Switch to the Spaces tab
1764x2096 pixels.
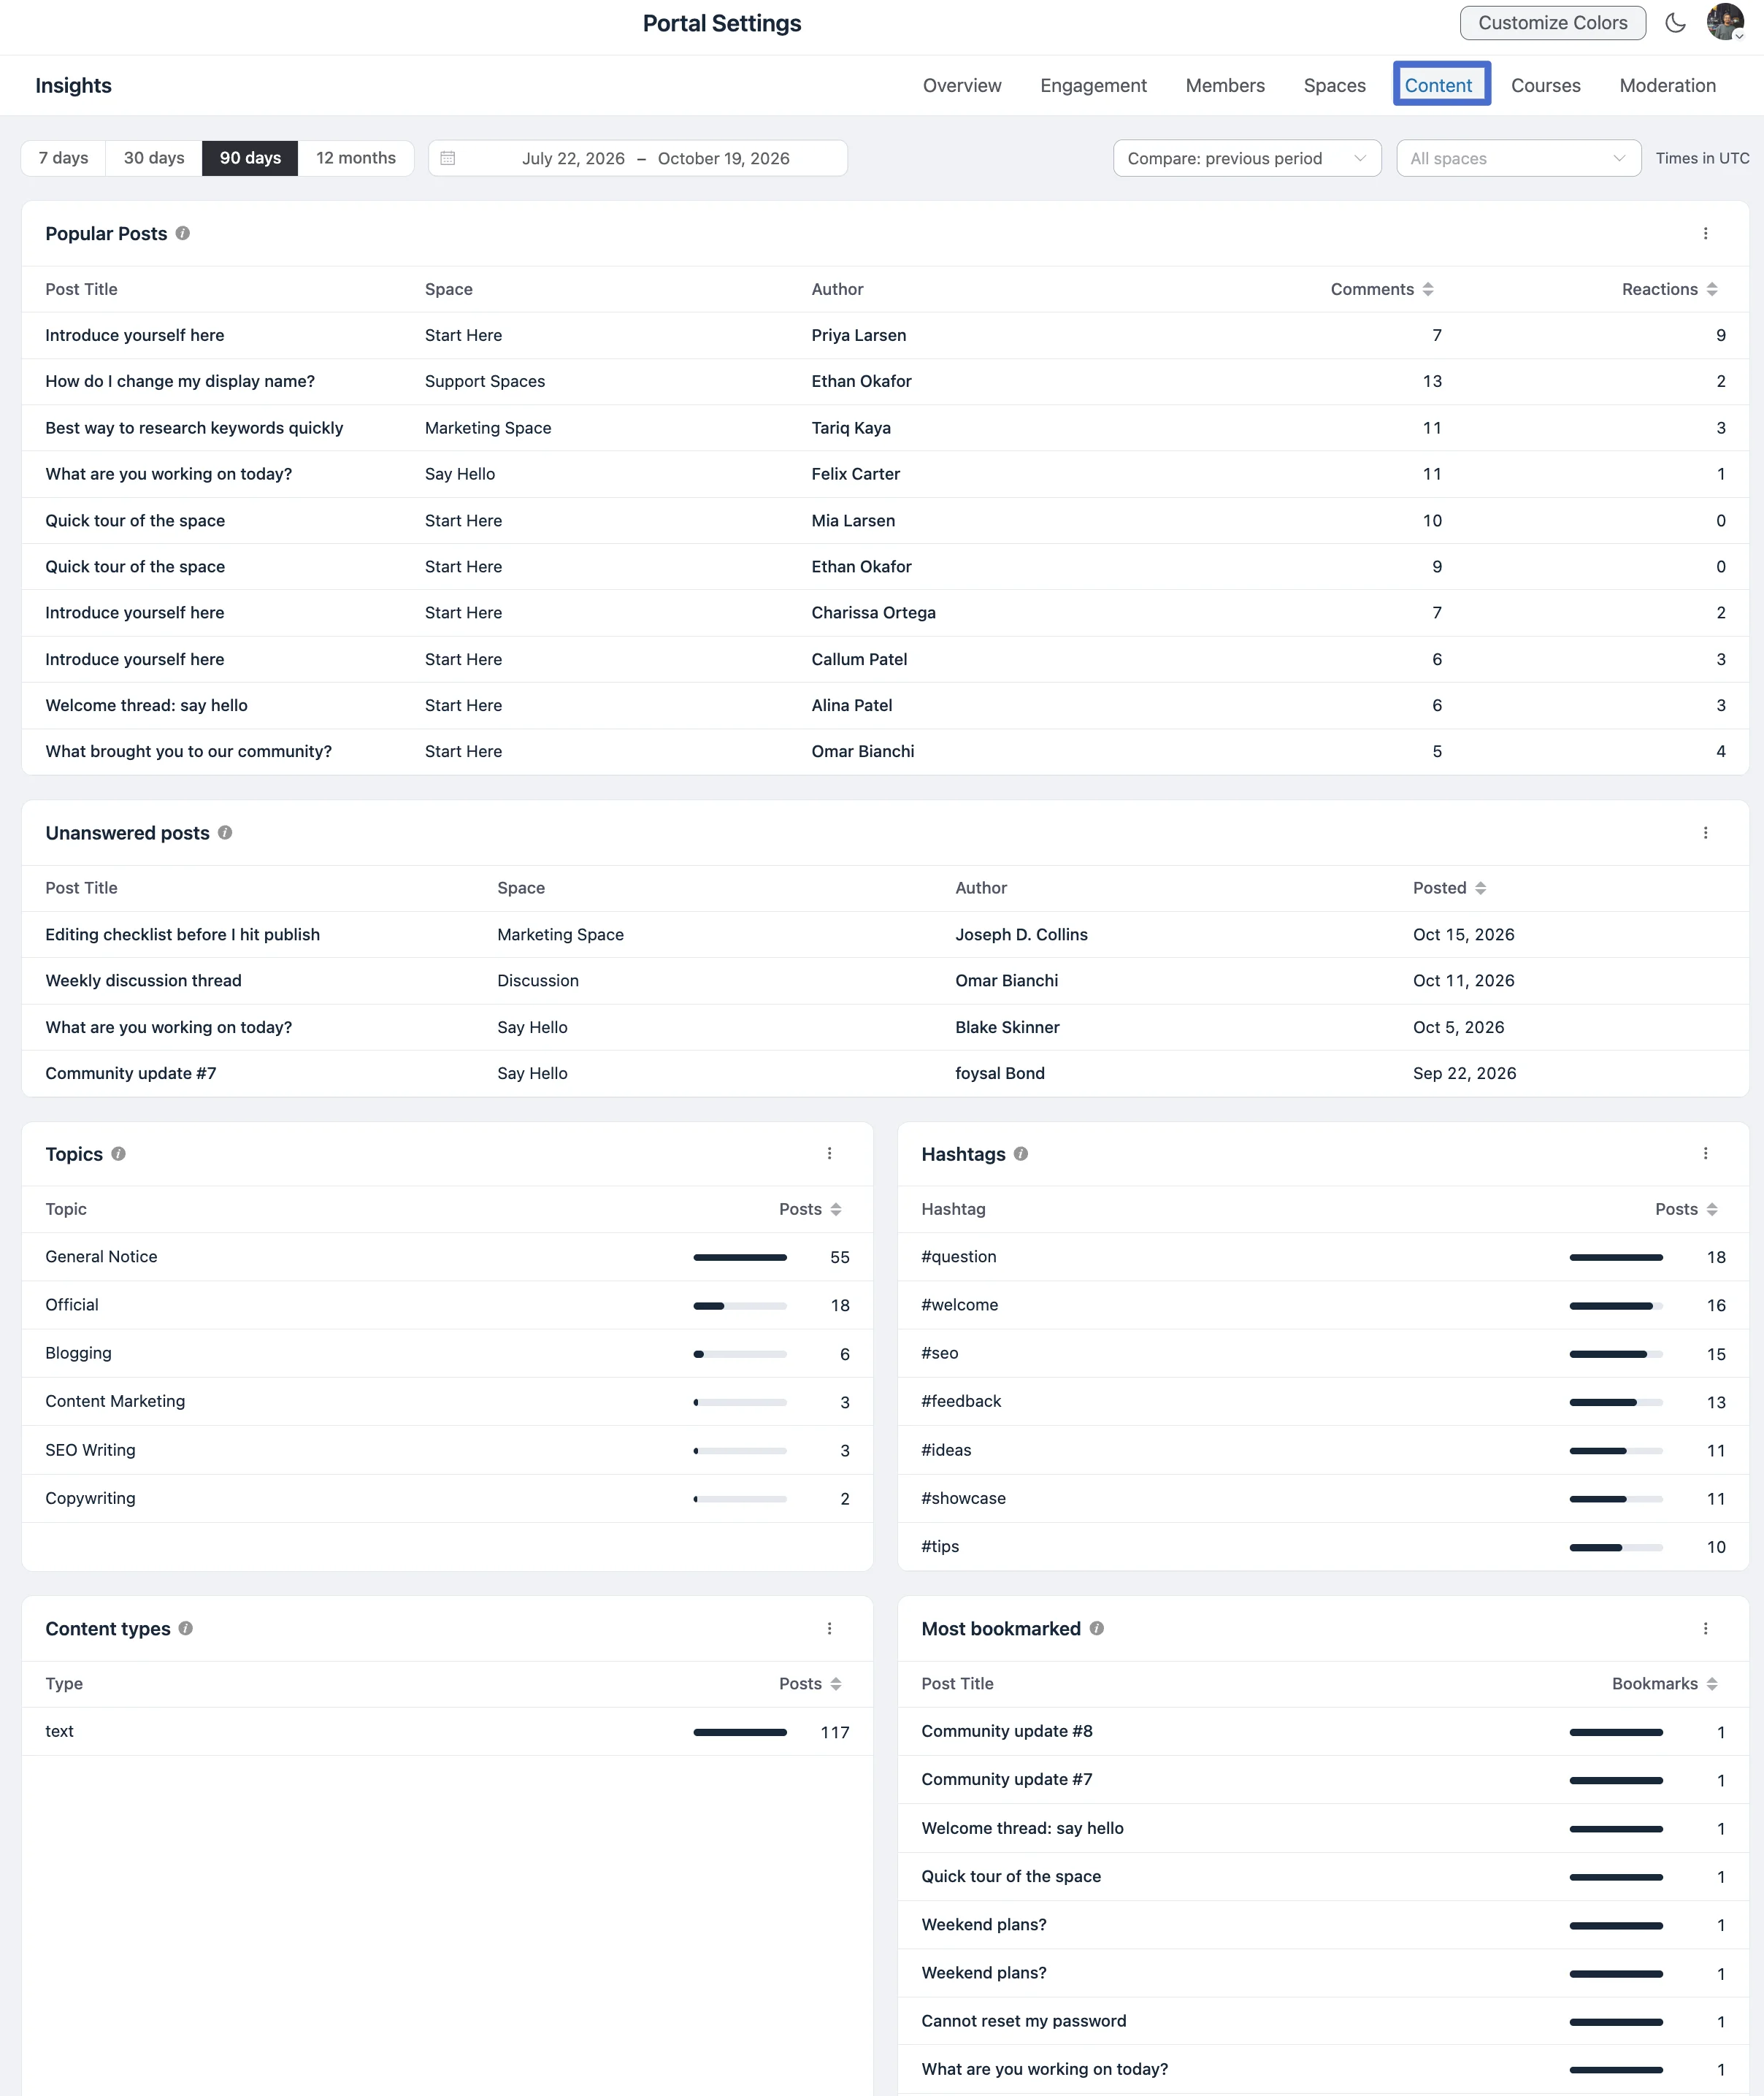point(1334,85)
